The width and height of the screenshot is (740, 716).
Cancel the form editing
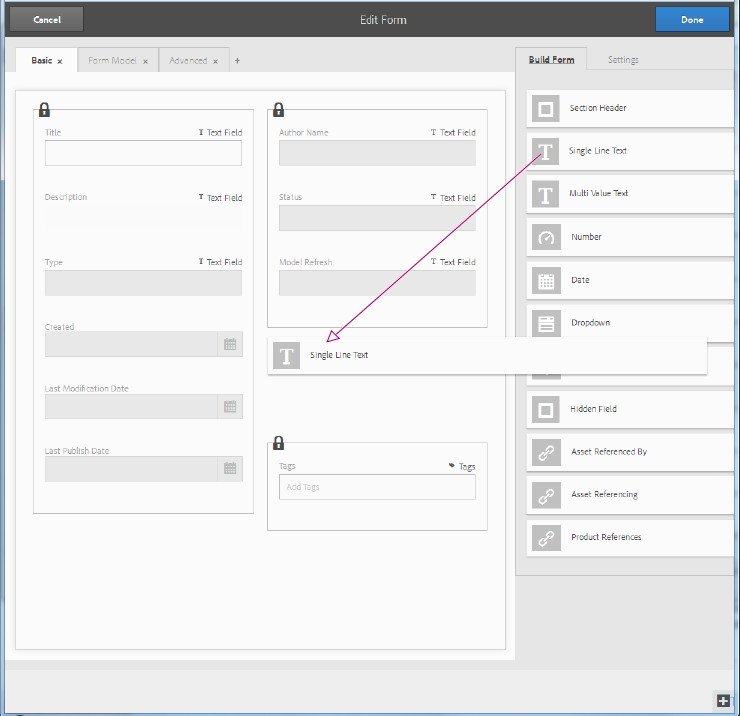47,19
